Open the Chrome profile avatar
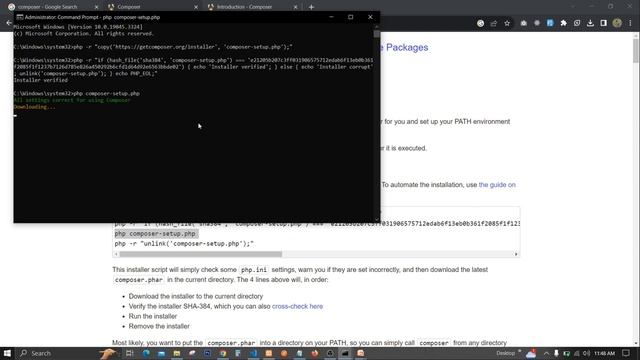 pyautogui.click(x=617, y=23)
